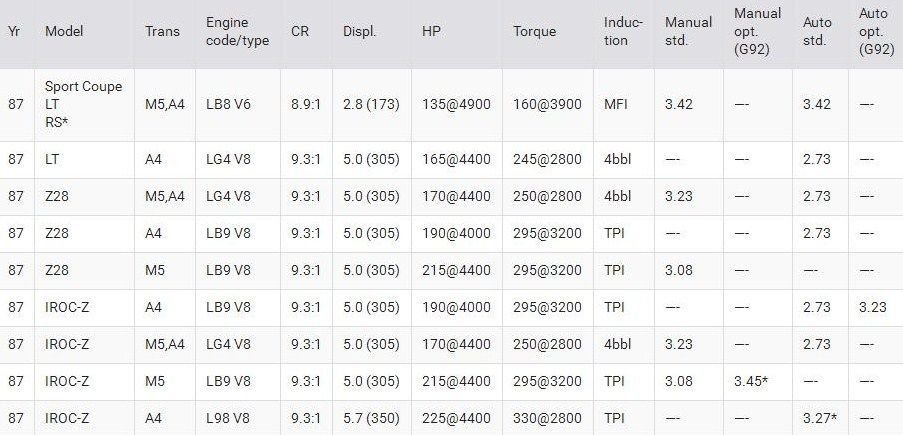The width and height of the screenshot is (903, 435).
Task: Click the Displ. column header
Action: point(359,31)
